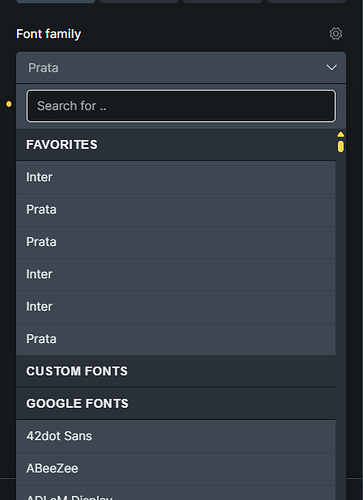Click the FAVORITES section header
The image size is (363, 500).
click(176, 145)
